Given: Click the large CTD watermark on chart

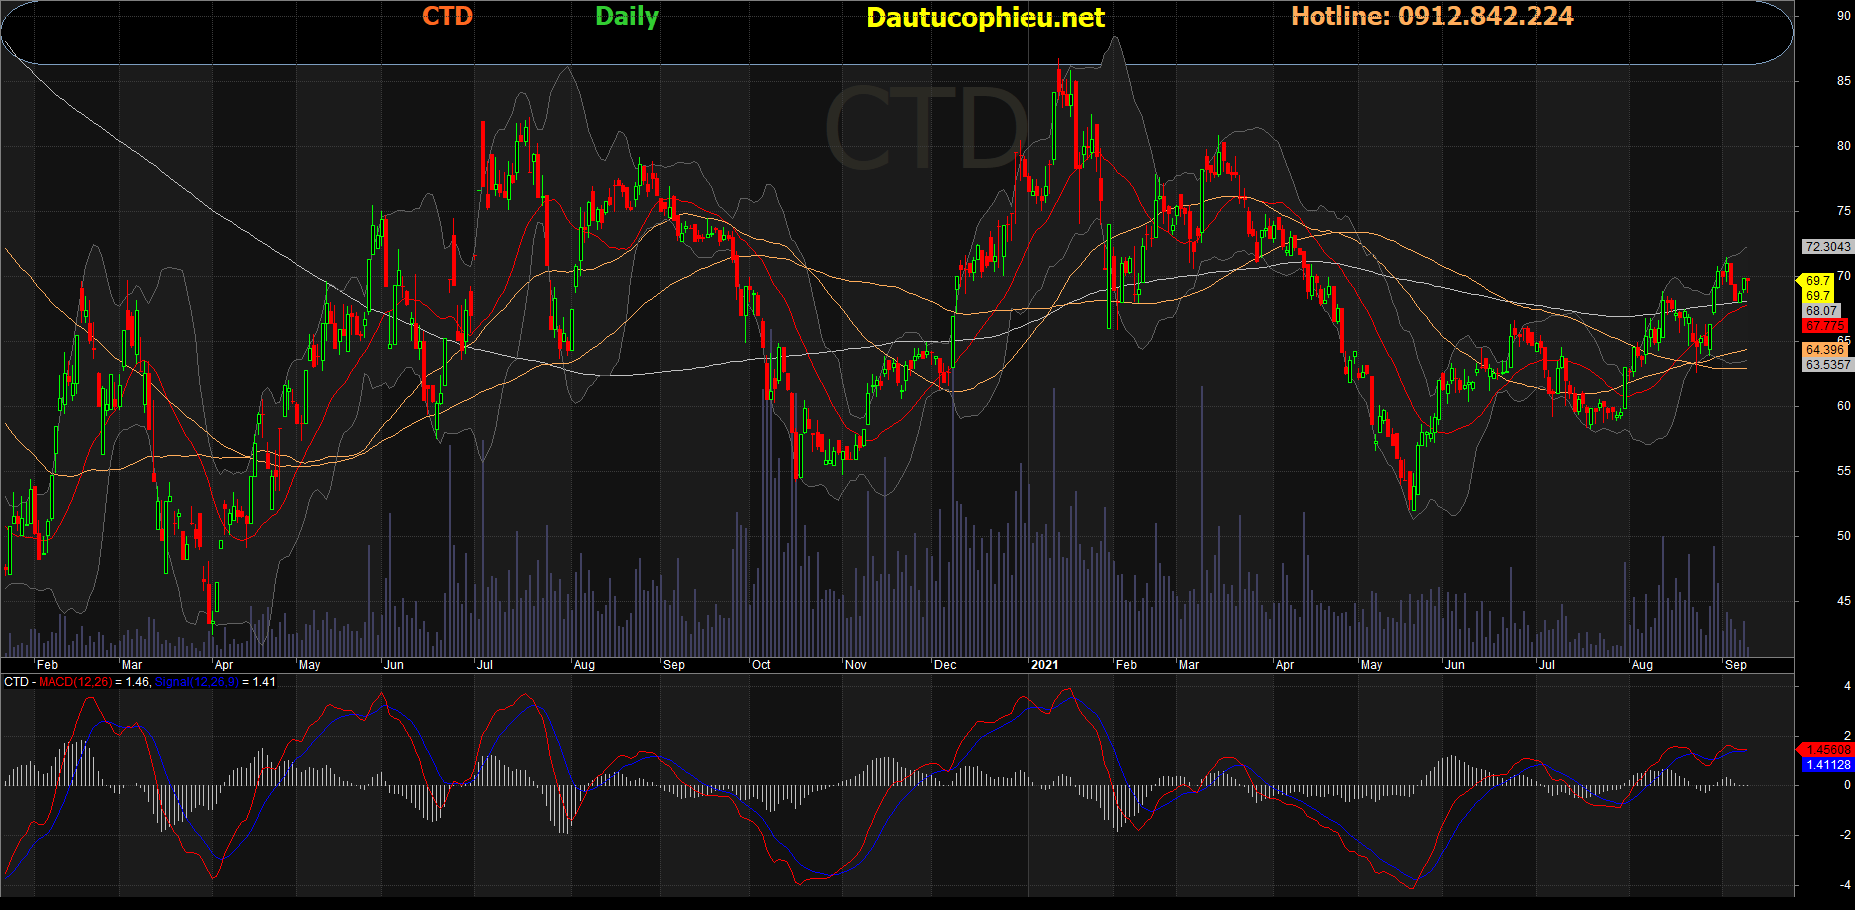Looking at the screenshot, I should tap(926, 129).
